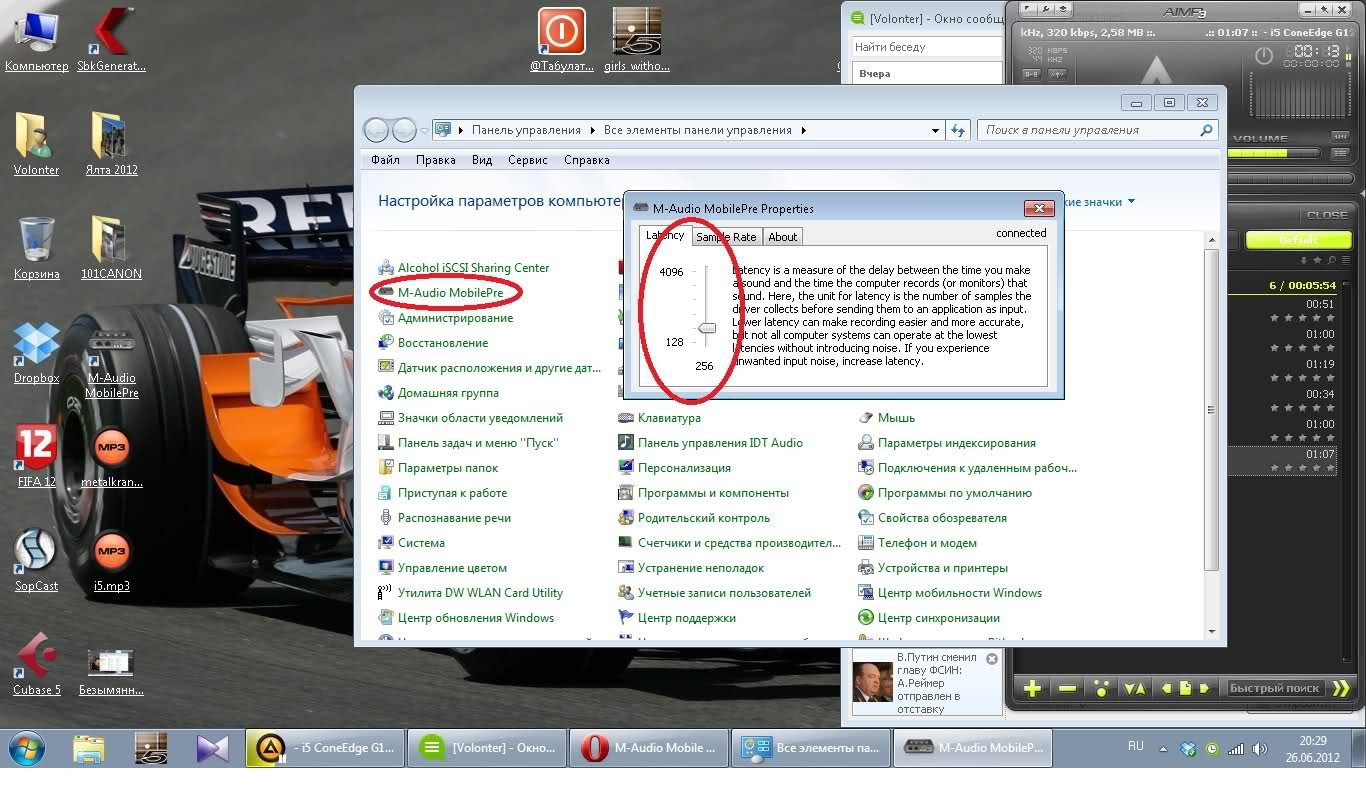The height and width of the screenshot is (800, 1366).
Task: Click the Домашняя группа icon
Action: coord(386,393)
